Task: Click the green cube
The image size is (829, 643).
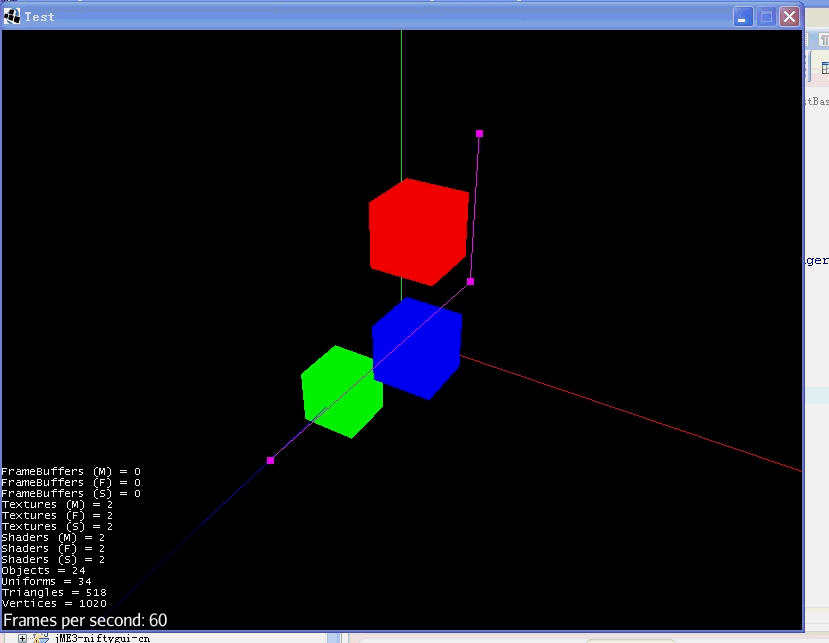Action: [x=342, y=391]
